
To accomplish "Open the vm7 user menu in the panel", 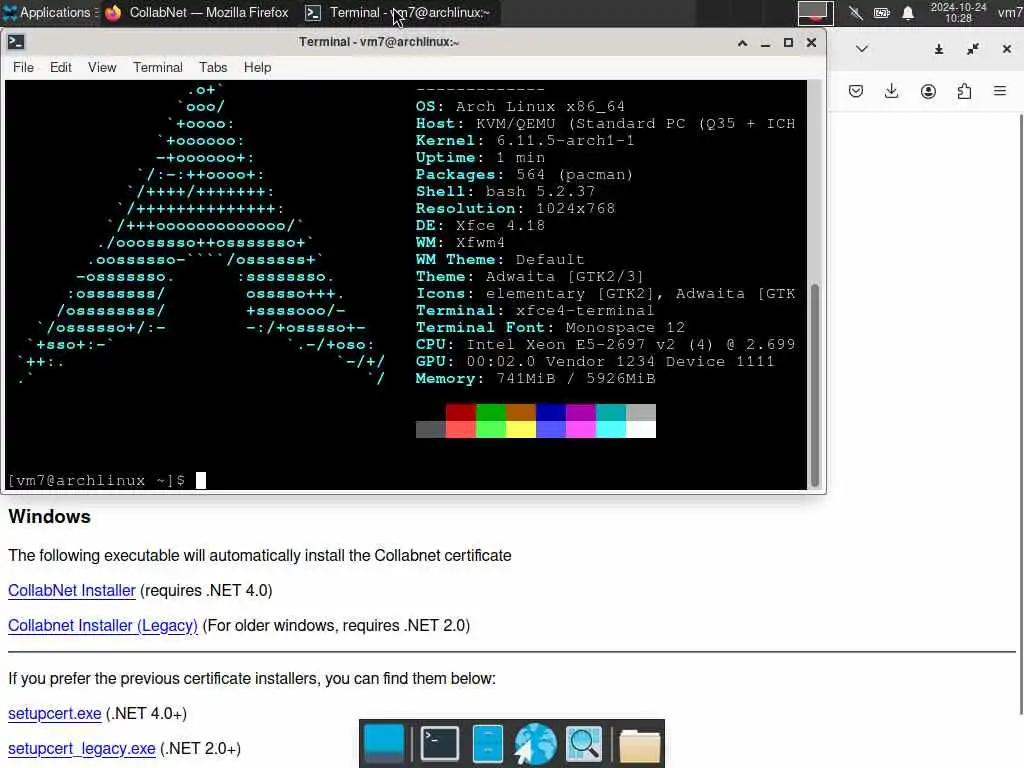I will click(1010, 12).
